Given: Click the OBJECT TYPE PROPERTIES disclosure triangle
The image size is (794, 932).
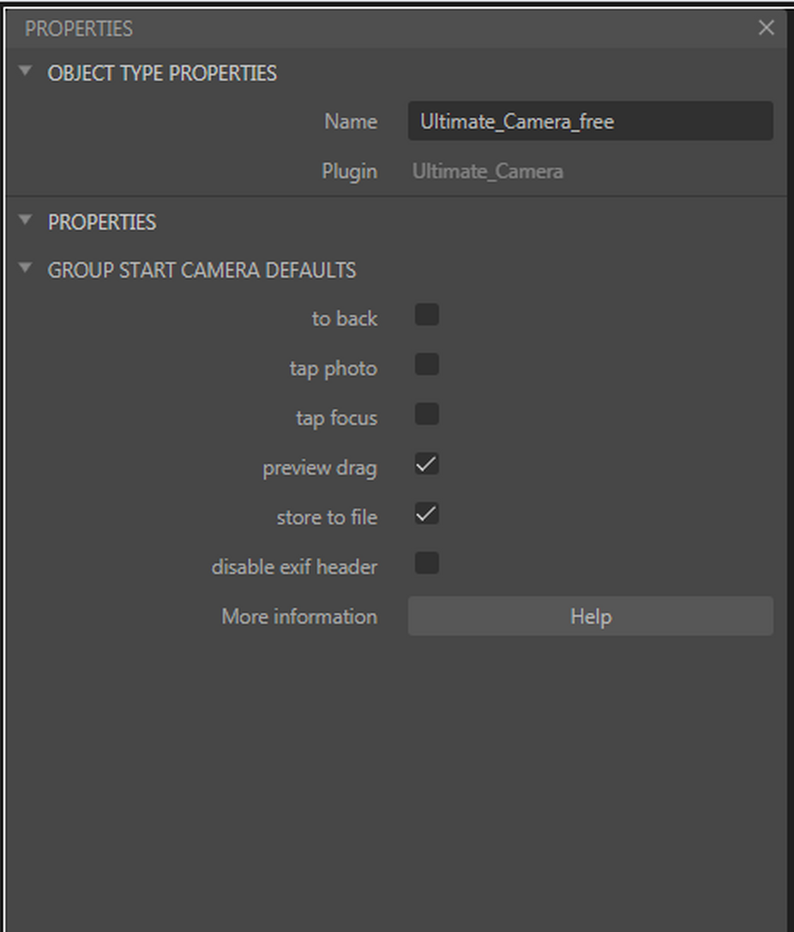Looking at the screenshot, I should 24,72.
